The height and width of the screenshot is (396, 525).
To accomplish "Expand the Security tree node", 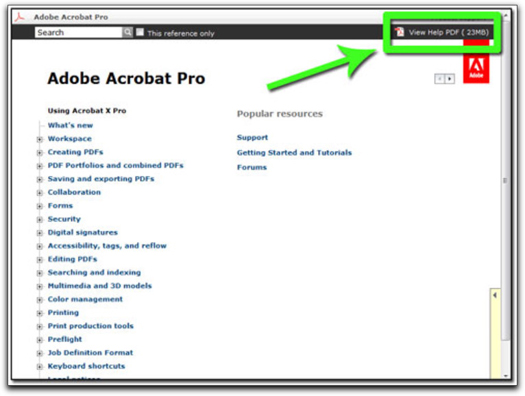I will pyautogui.click(x=40, y=220).
